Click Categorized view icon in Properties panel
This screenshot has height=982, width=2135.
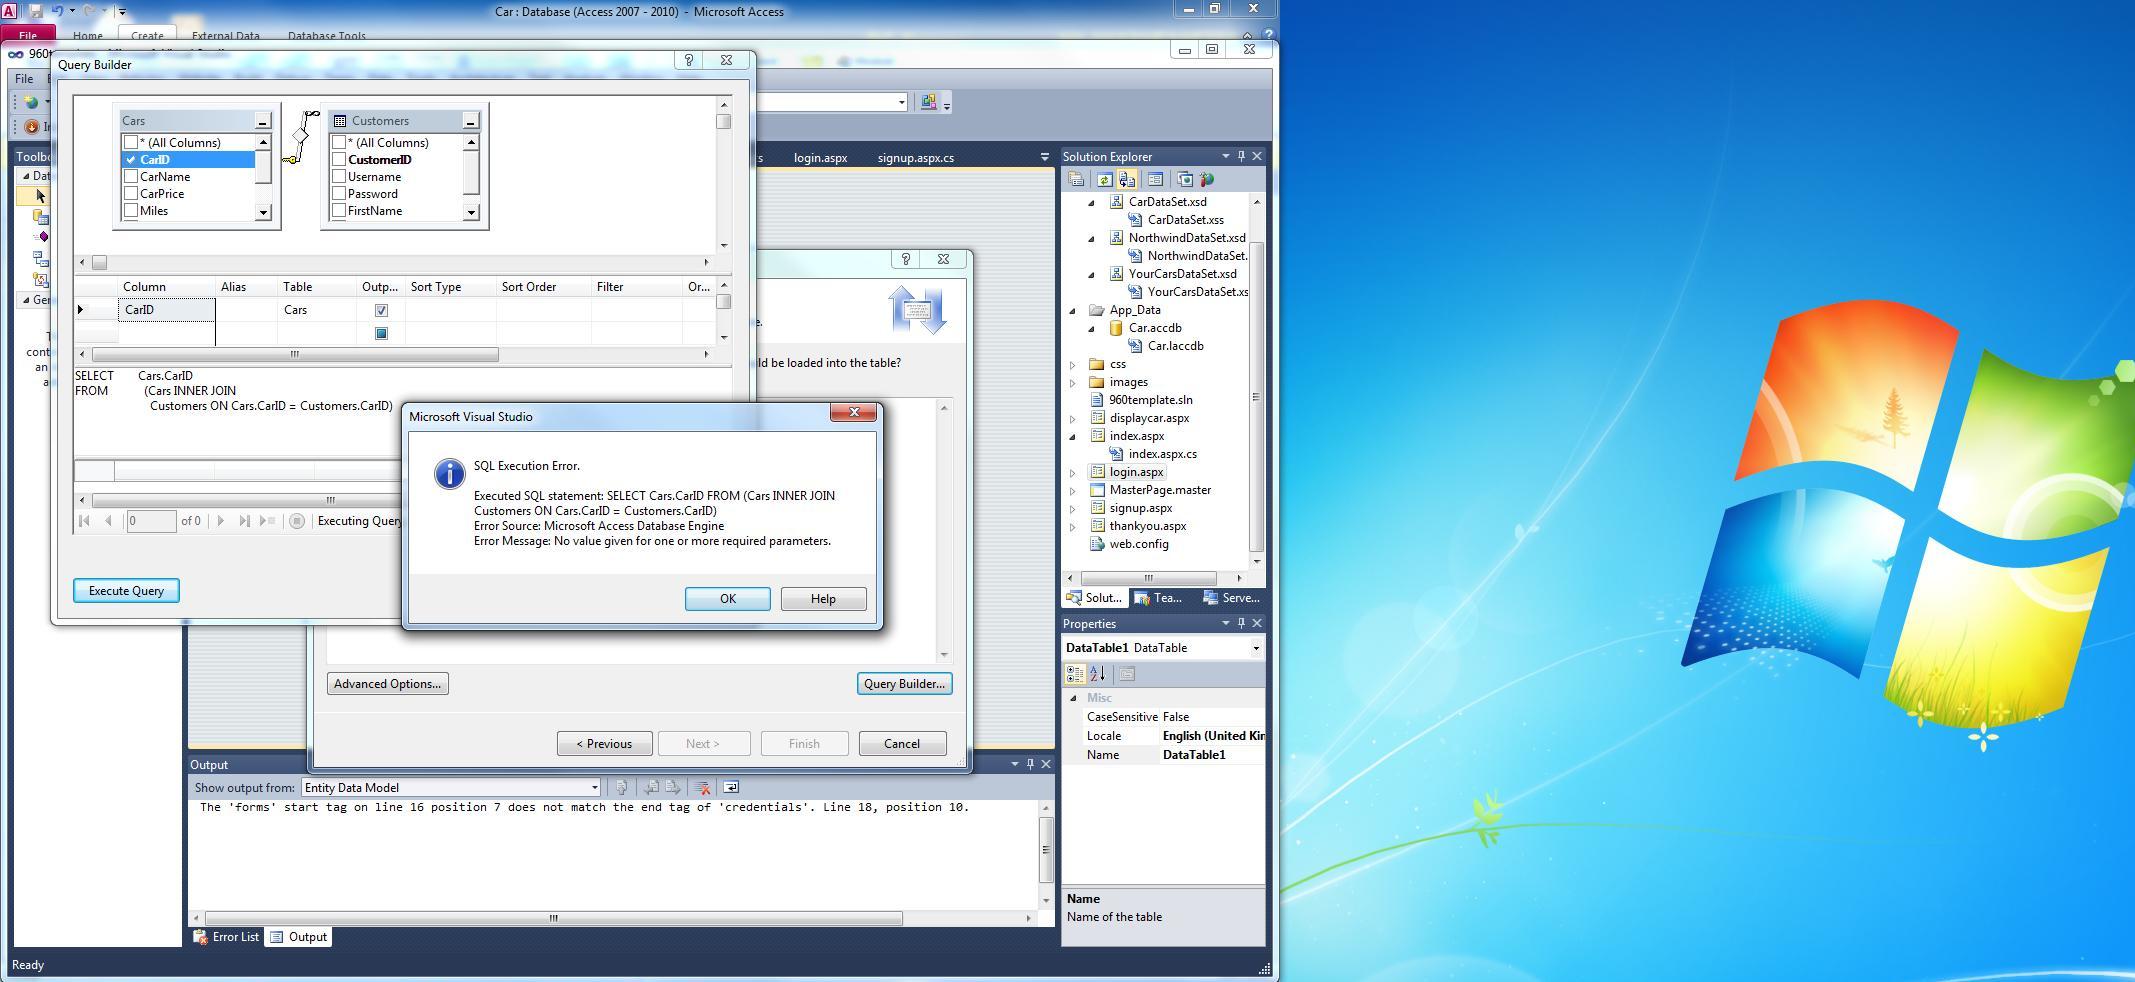(1076, 674)
